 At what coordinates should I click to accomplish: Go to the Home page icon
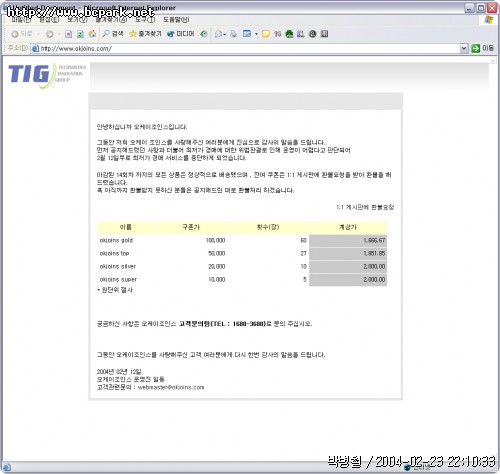point(92,34)
